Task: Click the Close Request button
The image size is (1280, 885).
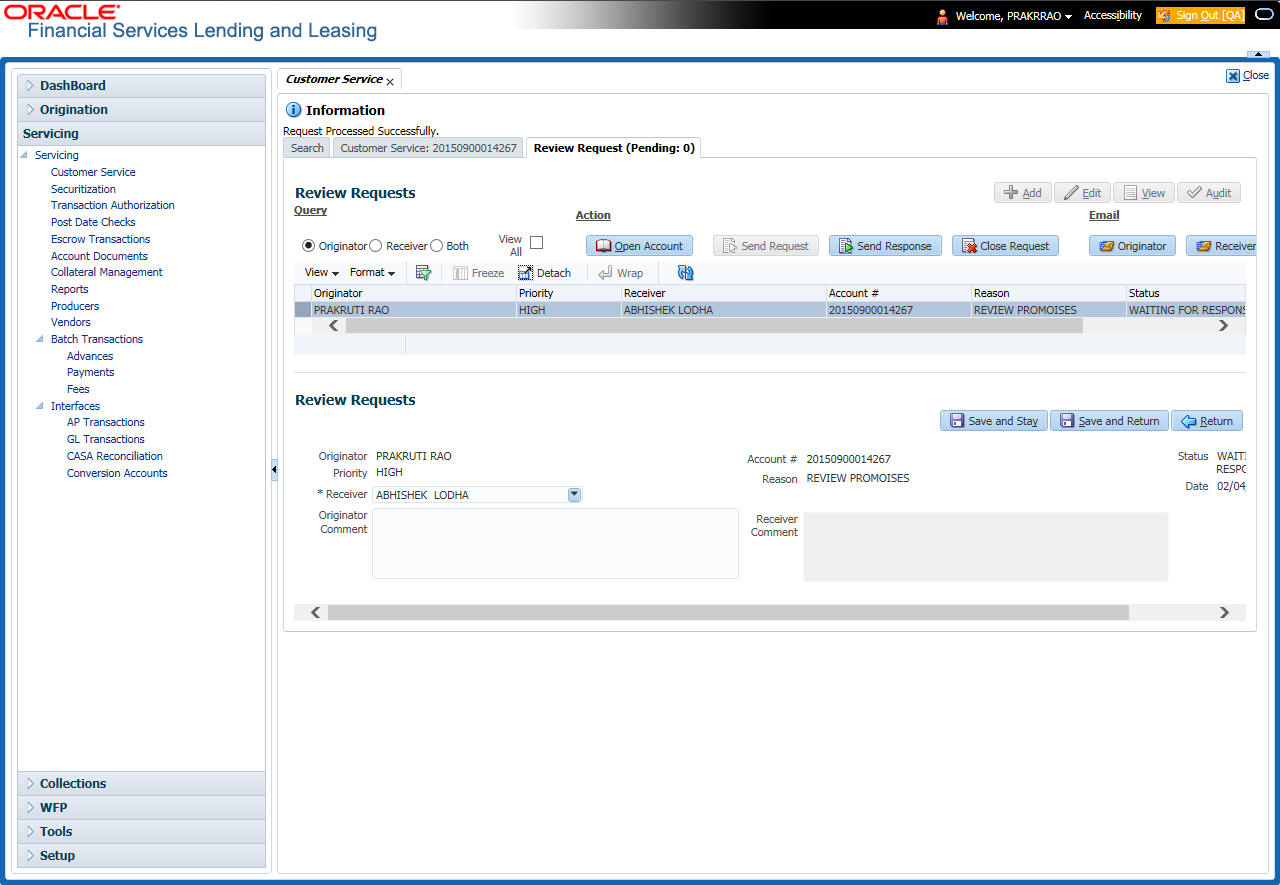Action: pyautogui.click(x=1005, y=246)
